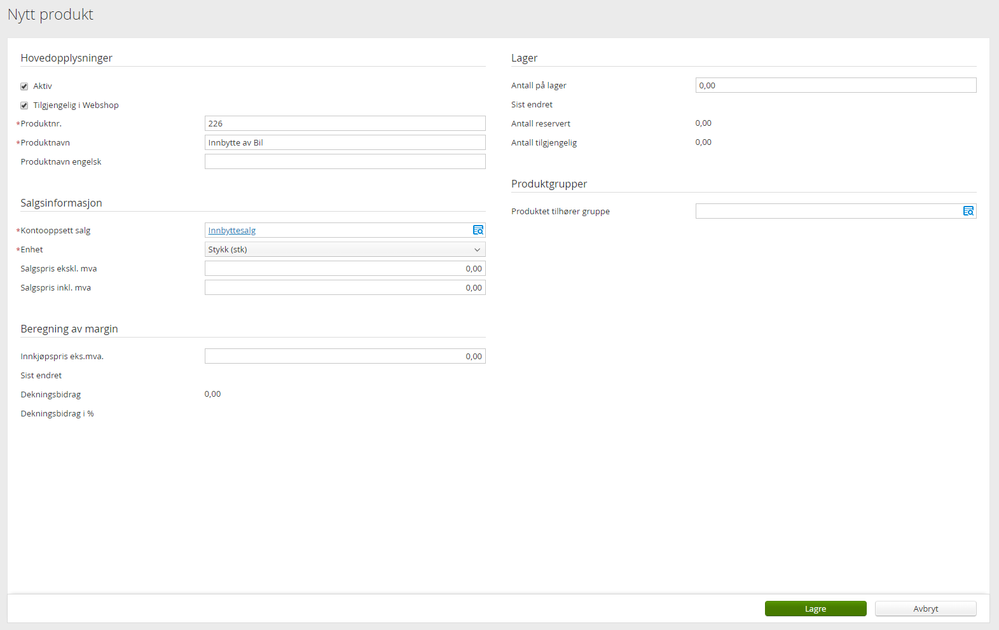Edit the Produktnavn field Innbytte av Bil
Screen dimensions: 999x630
(x=345, y=142)
